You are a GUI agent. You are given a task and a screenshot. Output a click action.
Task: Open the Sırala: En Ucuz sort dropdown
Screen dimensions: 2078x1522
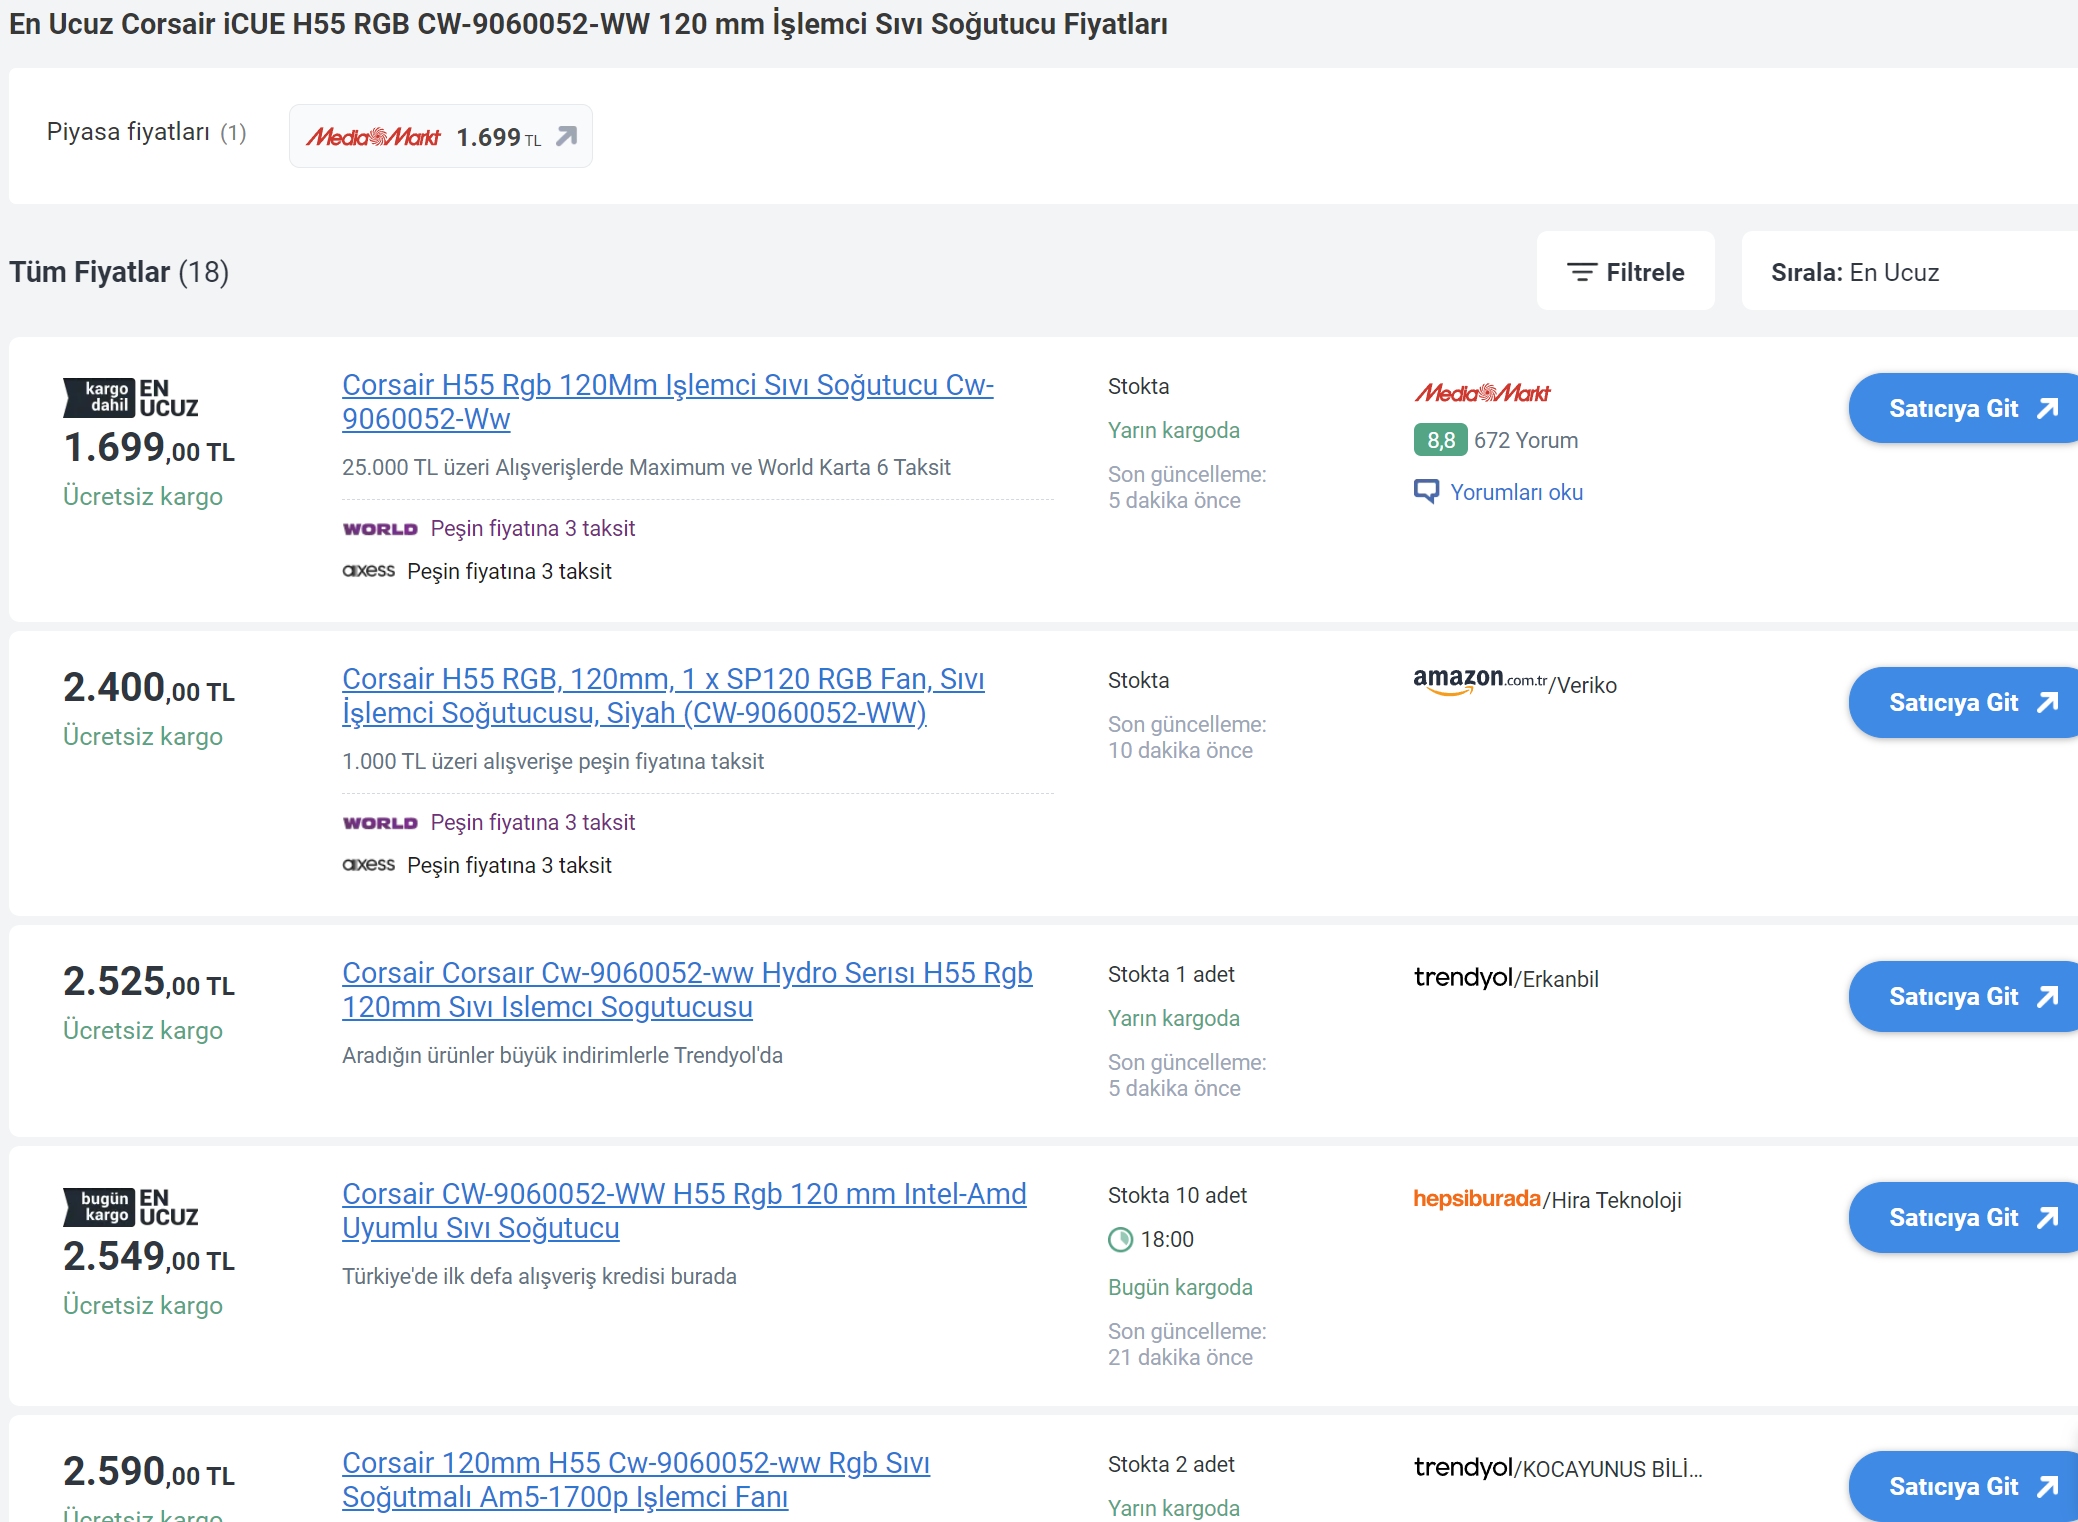(x=1908, y=272)
